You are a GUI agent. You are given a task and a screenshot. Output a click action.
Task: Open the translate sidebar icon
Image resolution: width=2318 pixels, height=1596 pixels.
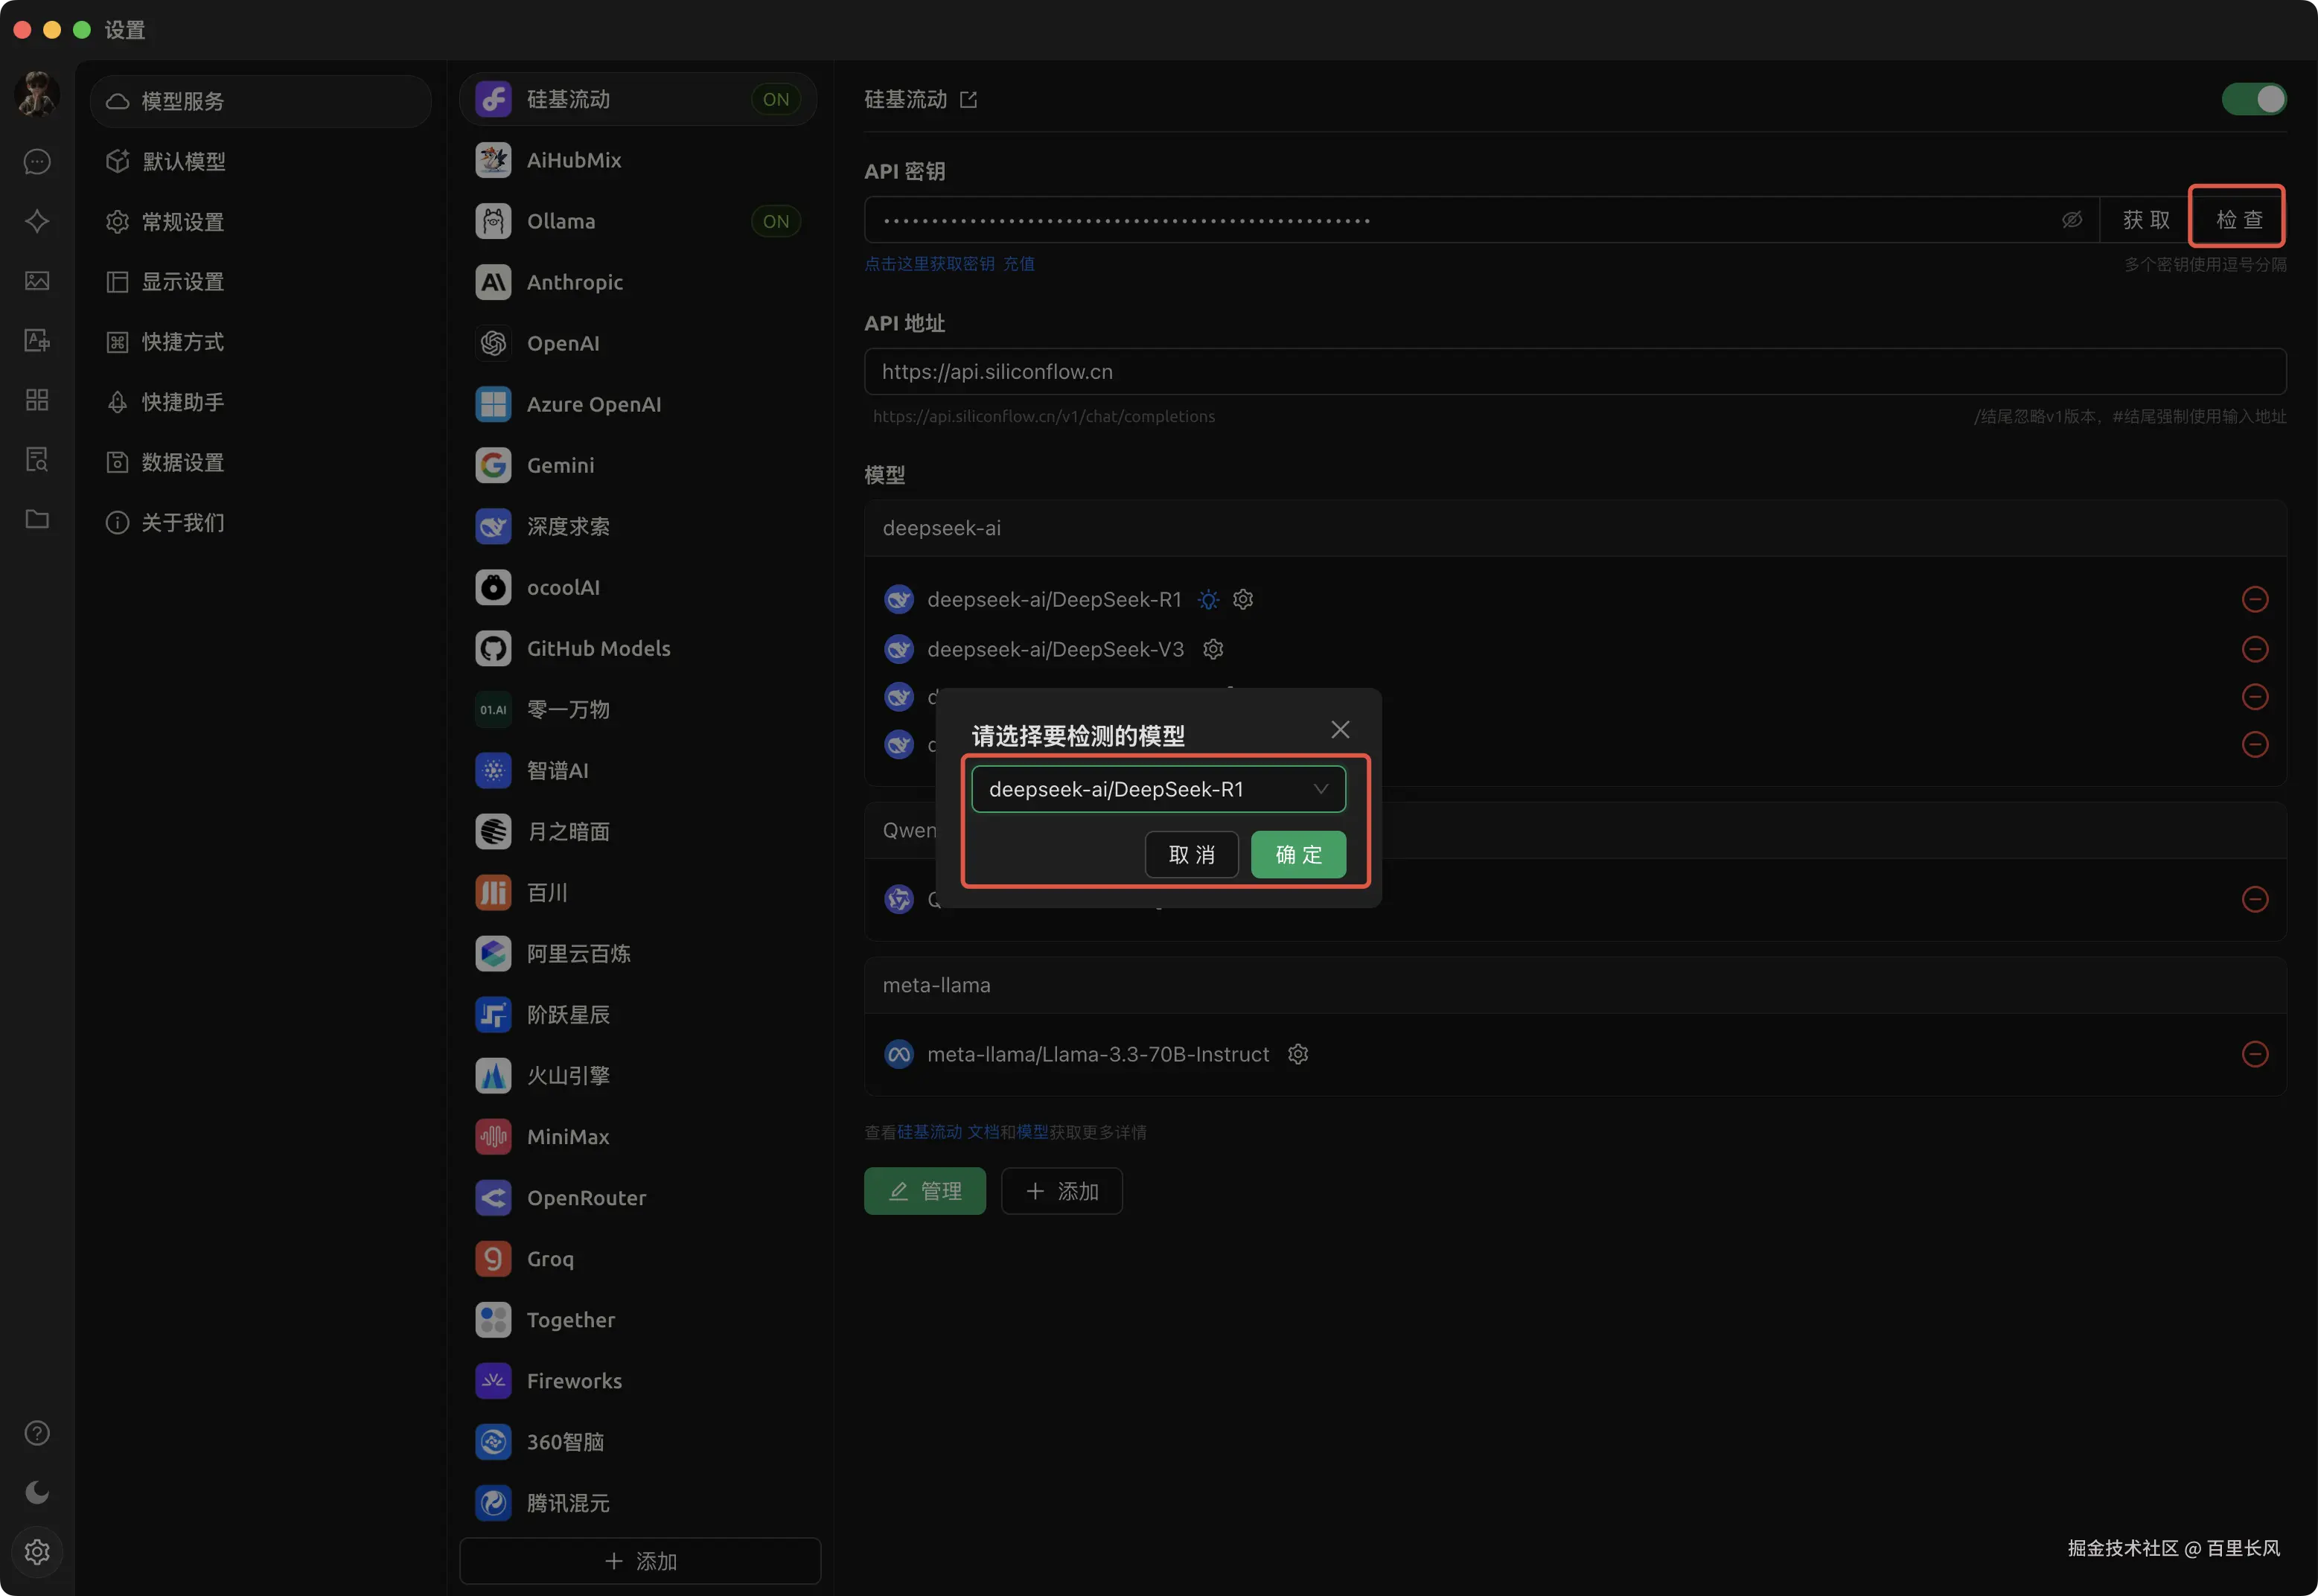(x=37, y=341)
